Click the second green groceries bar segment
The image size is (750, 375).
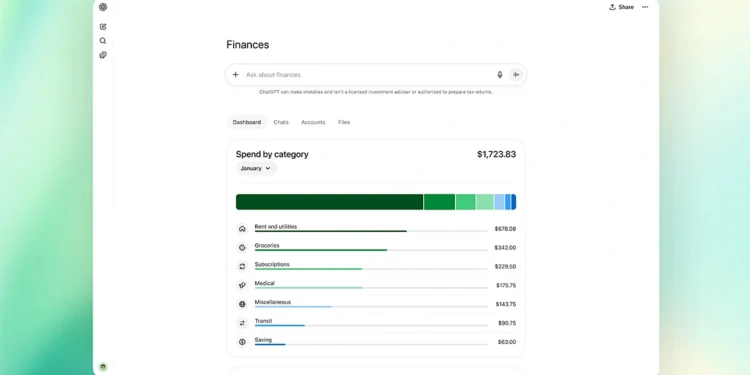pos(440,202)
